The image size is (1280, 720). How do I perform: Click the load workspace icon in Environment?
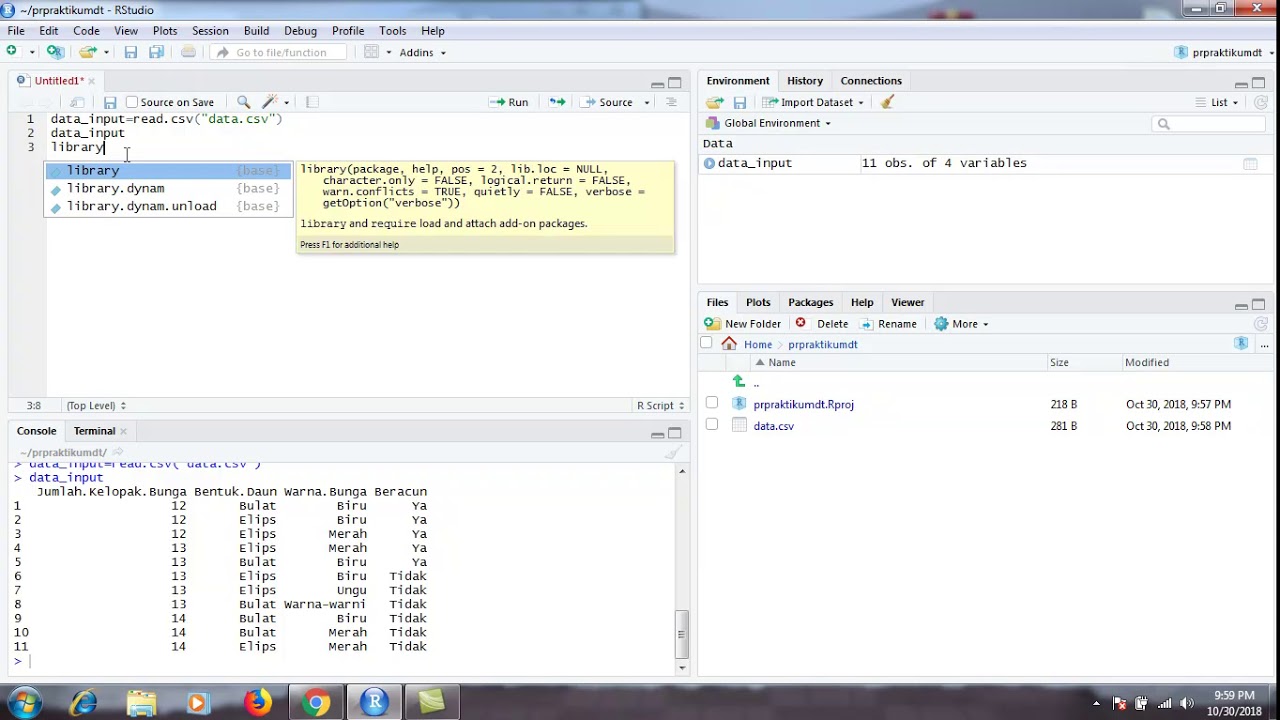(714, 102)
